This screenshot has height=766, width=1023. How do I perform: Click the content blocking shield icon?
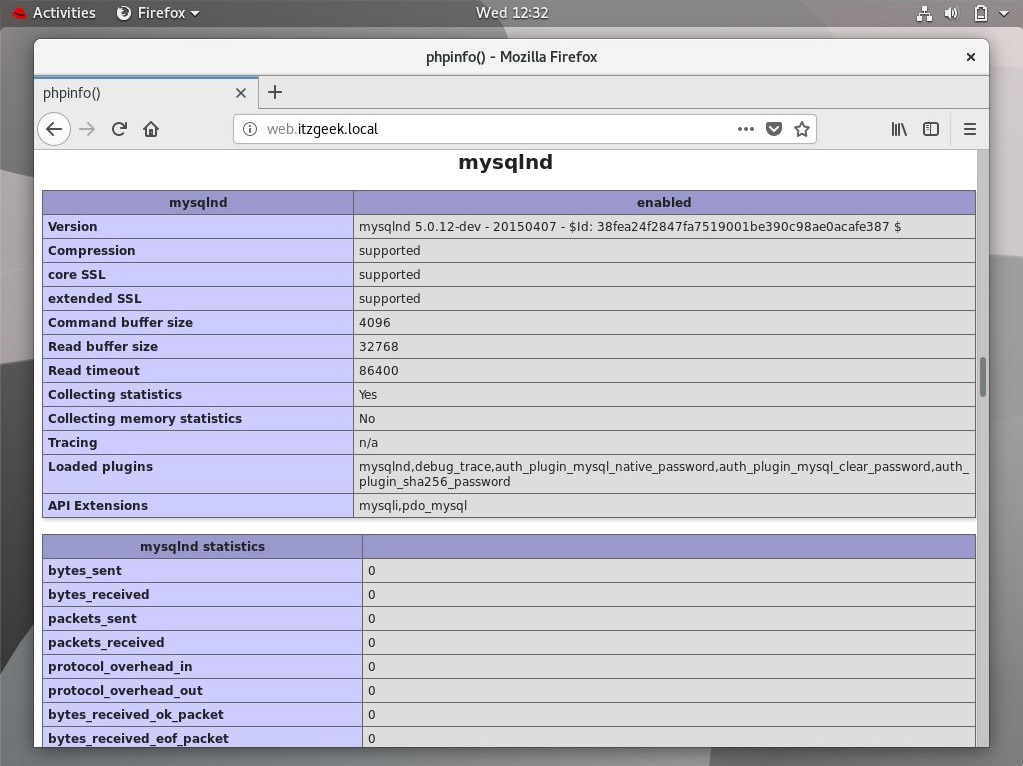pyautogui.click(x=774, y=128)
